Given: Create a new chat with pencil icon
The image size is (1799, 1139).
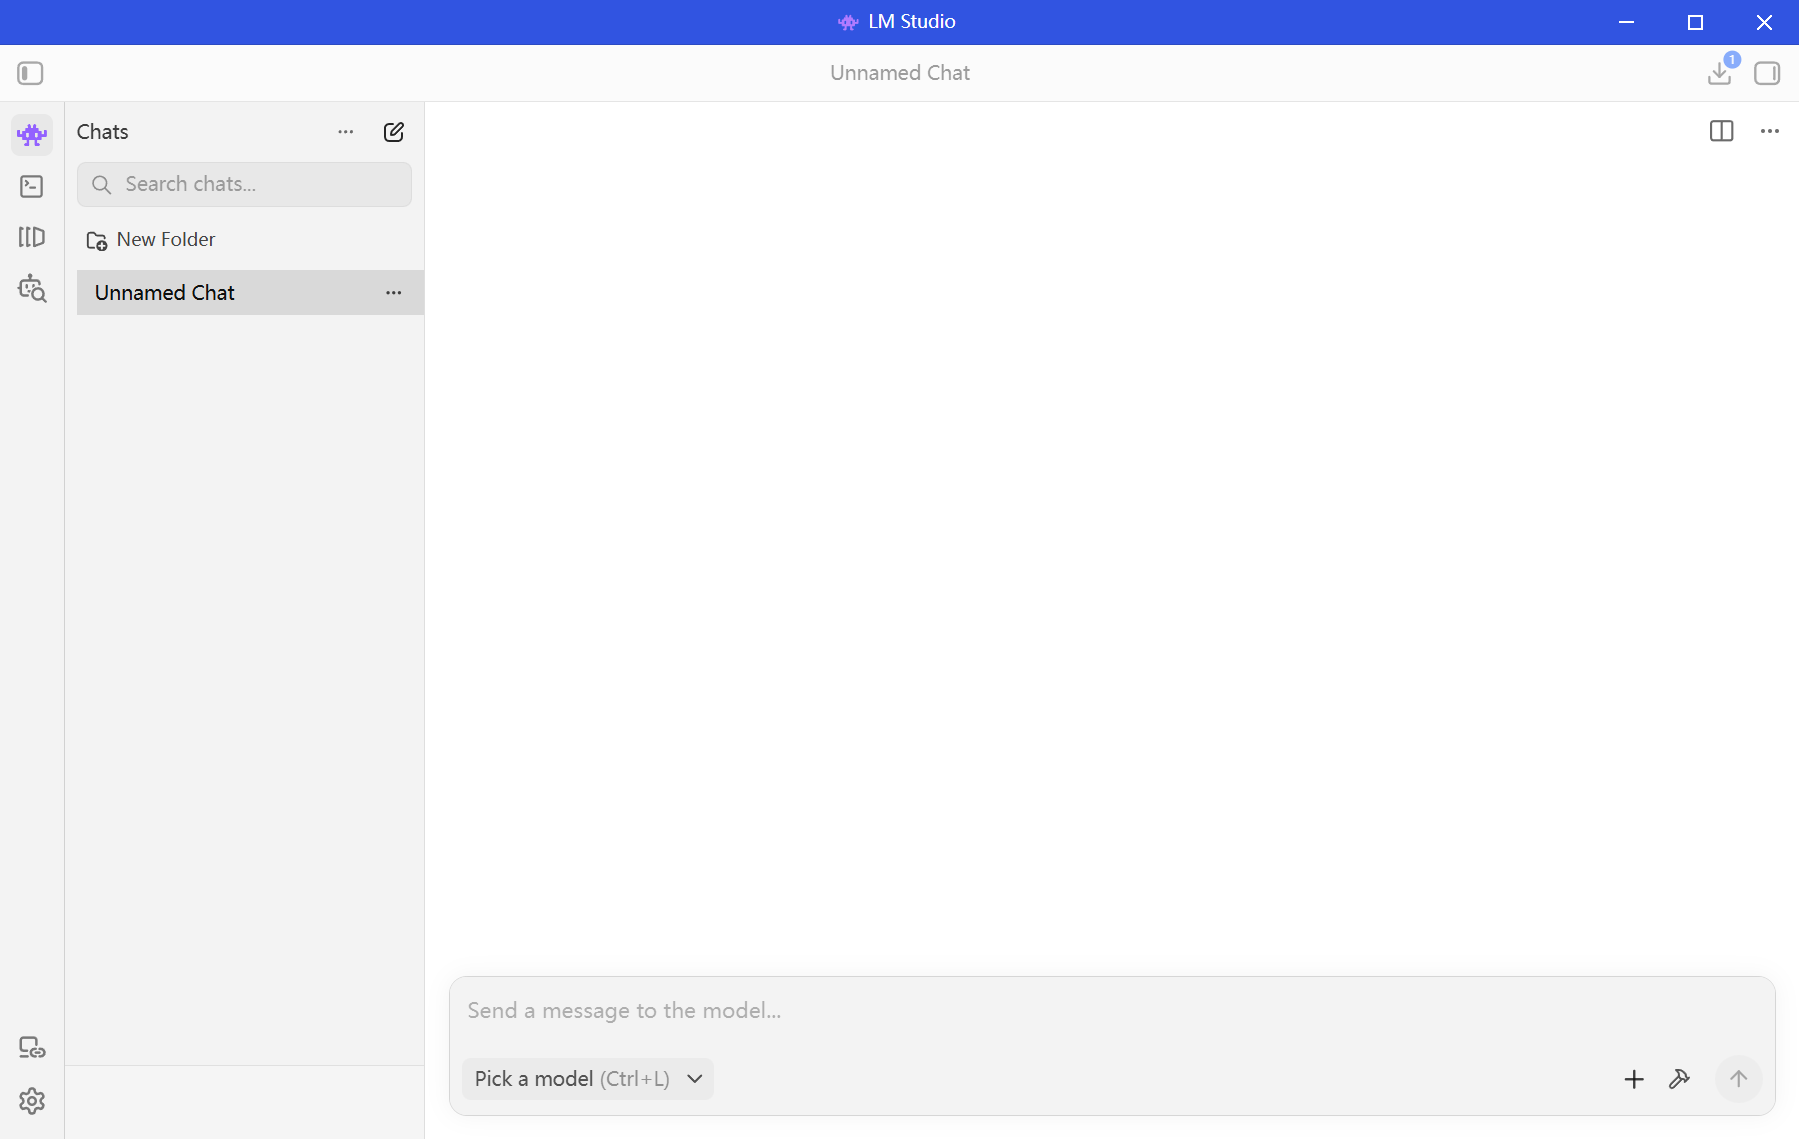Looking at the screenshot, I should coord(394,132).
